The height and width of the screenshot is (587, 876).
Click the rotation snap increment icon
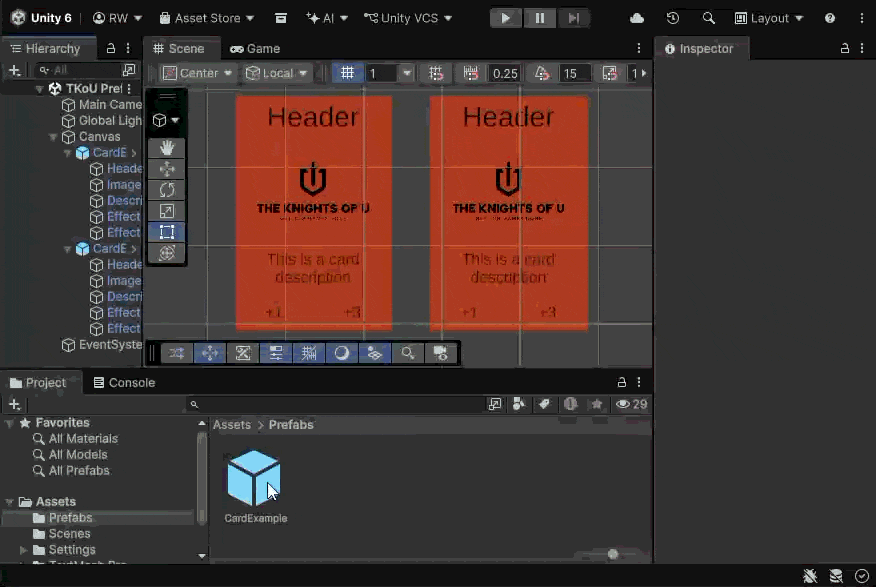tap(542, 73)
